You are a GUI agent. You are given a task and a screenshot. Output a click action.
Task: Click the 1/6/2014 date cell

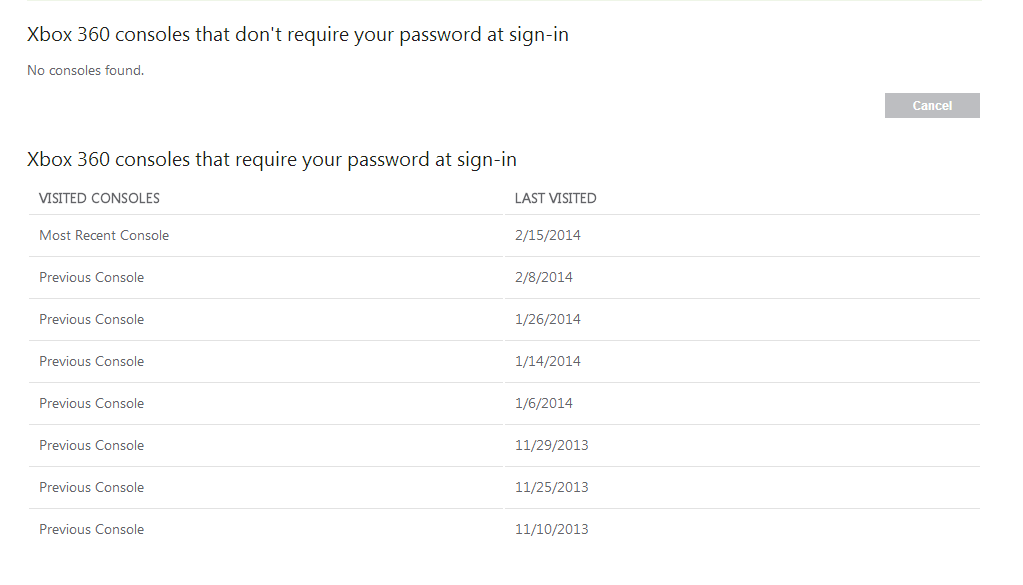click(x=543, y=404)
